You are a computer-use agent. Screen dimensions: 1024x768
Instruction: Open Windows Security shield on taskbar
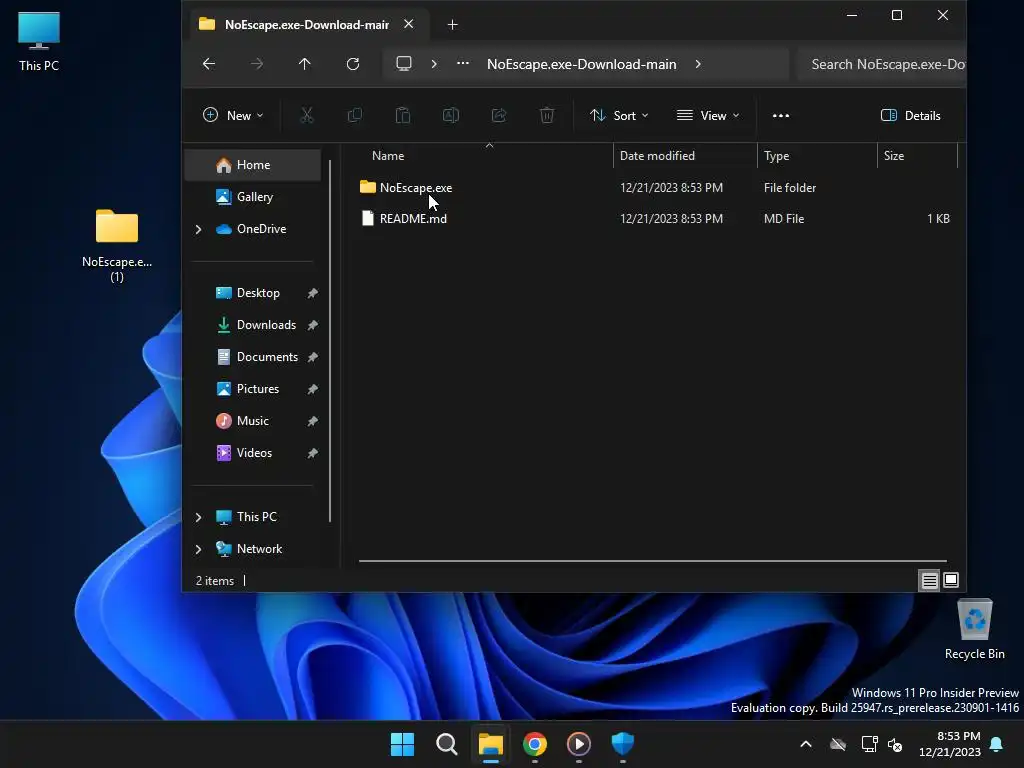pyautogui.click(x=622, y=744)
